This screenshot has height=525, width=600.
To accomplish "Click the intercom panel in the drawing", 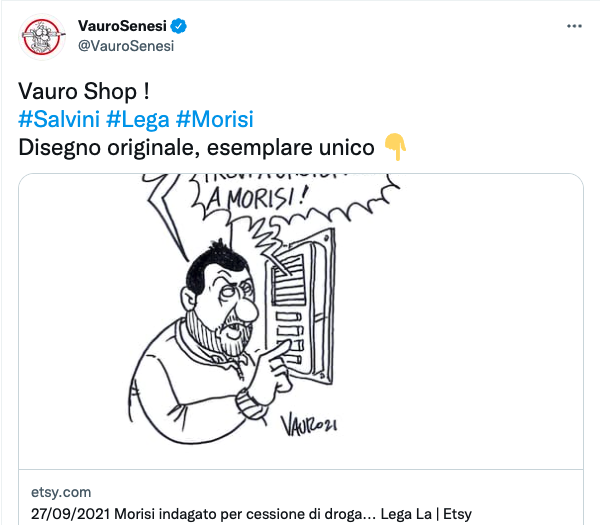I will click(x=300, y=306).
